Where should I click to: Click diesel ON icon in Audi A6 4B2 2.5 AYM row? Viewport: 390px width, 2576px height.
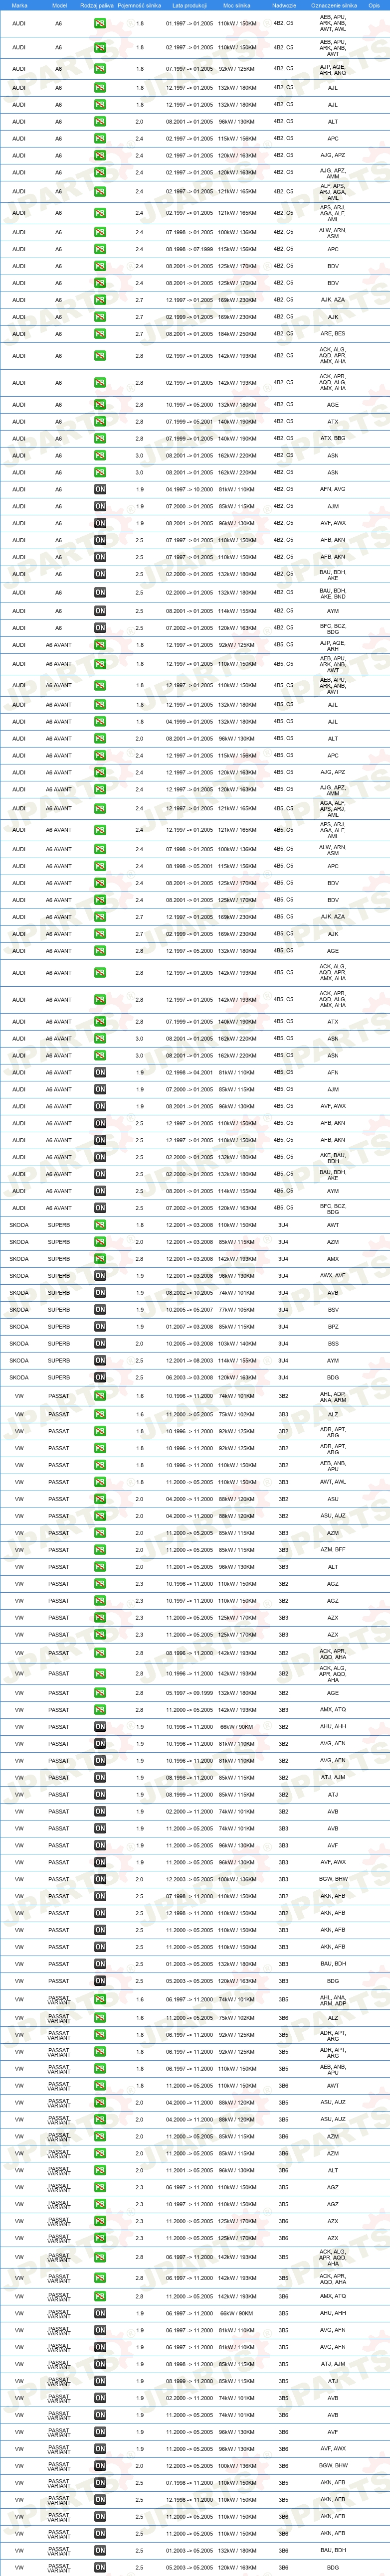point(100,611)
